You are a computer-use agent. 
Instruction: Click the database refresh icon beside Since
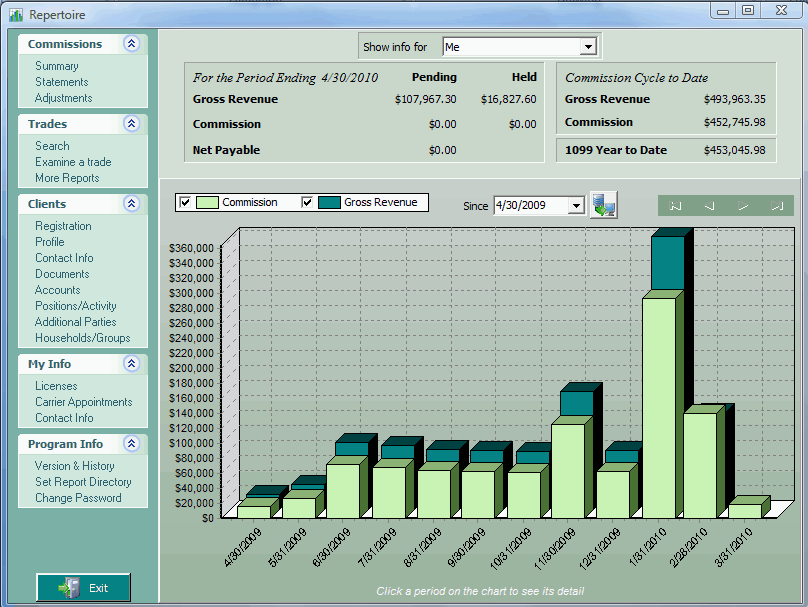click(x=603, y=205)
